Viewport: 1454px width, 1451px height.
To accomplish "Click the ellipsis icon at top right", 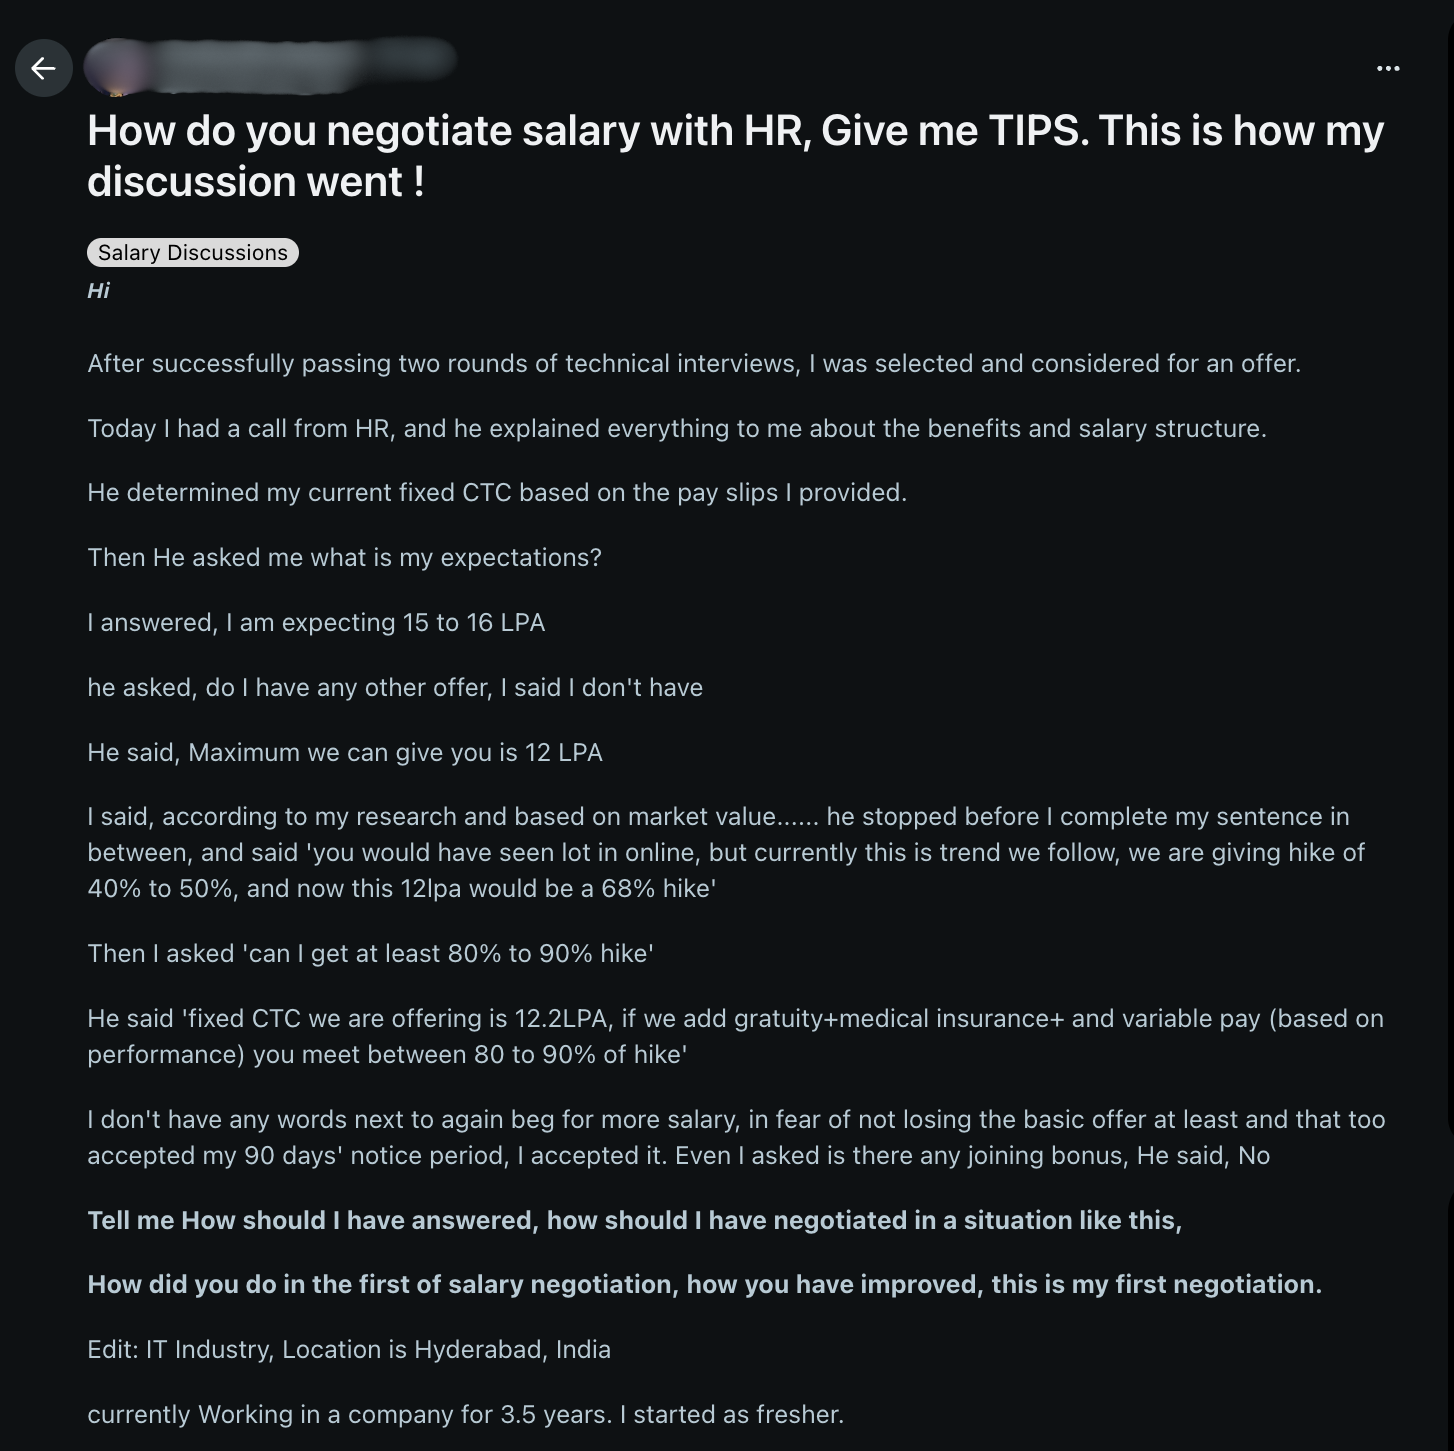I will [1389, 68].
